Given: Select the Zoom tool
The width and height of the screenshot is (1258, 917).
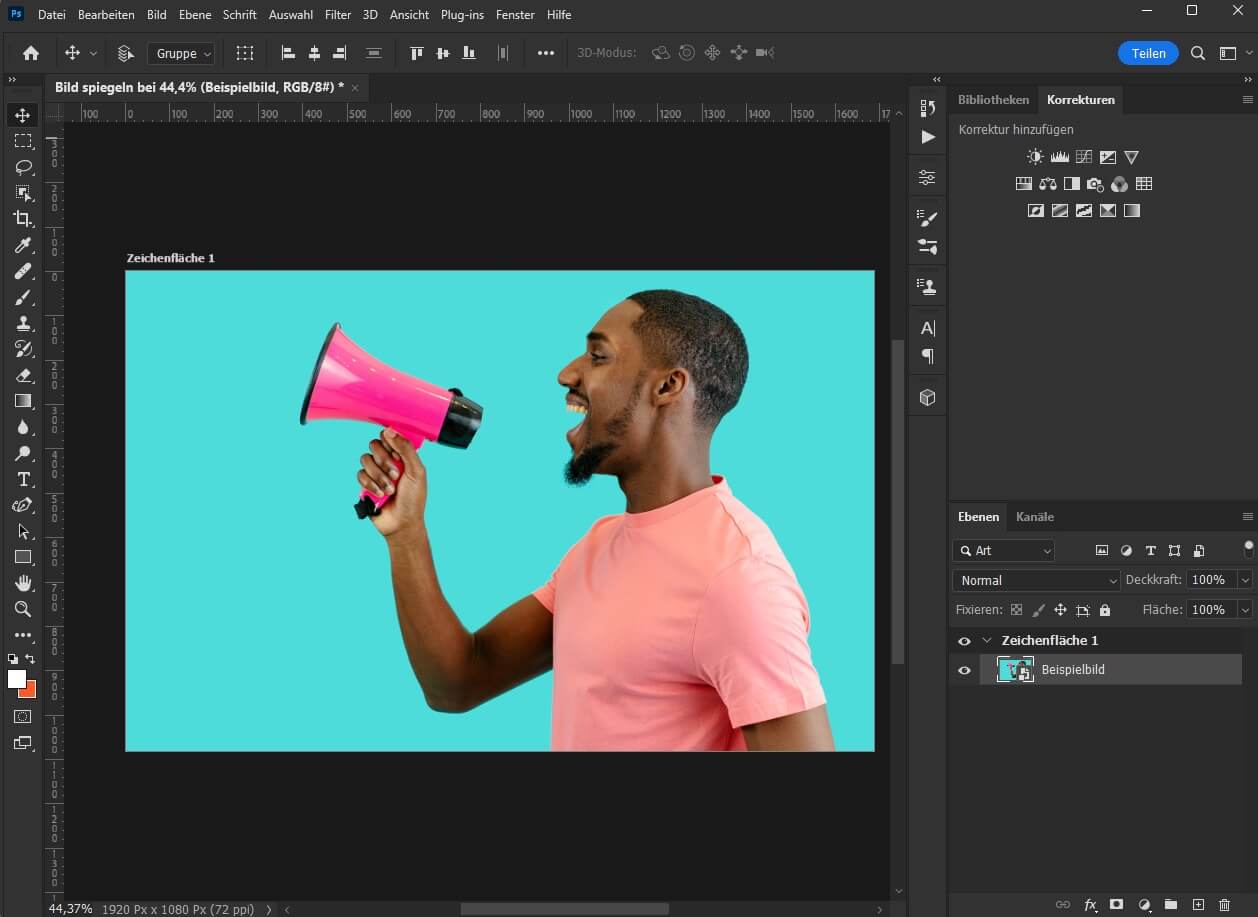Looking at the screenshot, I should 24,609.
